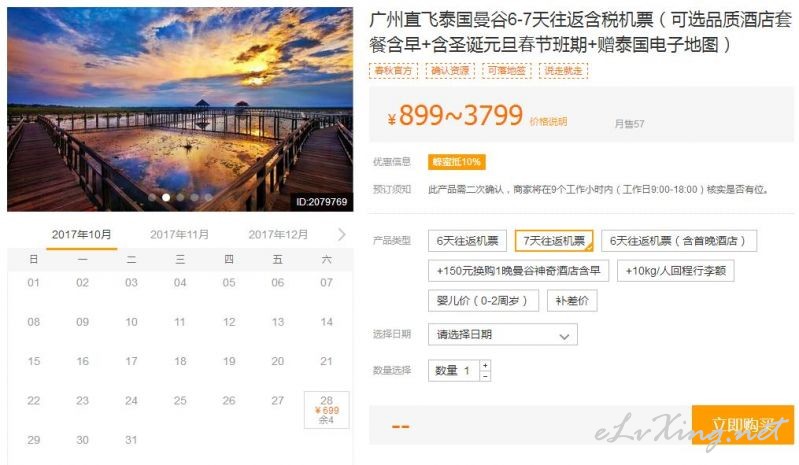This screenshot has width=799, height=465.
Task: Click the 蜂蜜抵10% discount badge
Action: pyautogui.click(x=457, y=162)
